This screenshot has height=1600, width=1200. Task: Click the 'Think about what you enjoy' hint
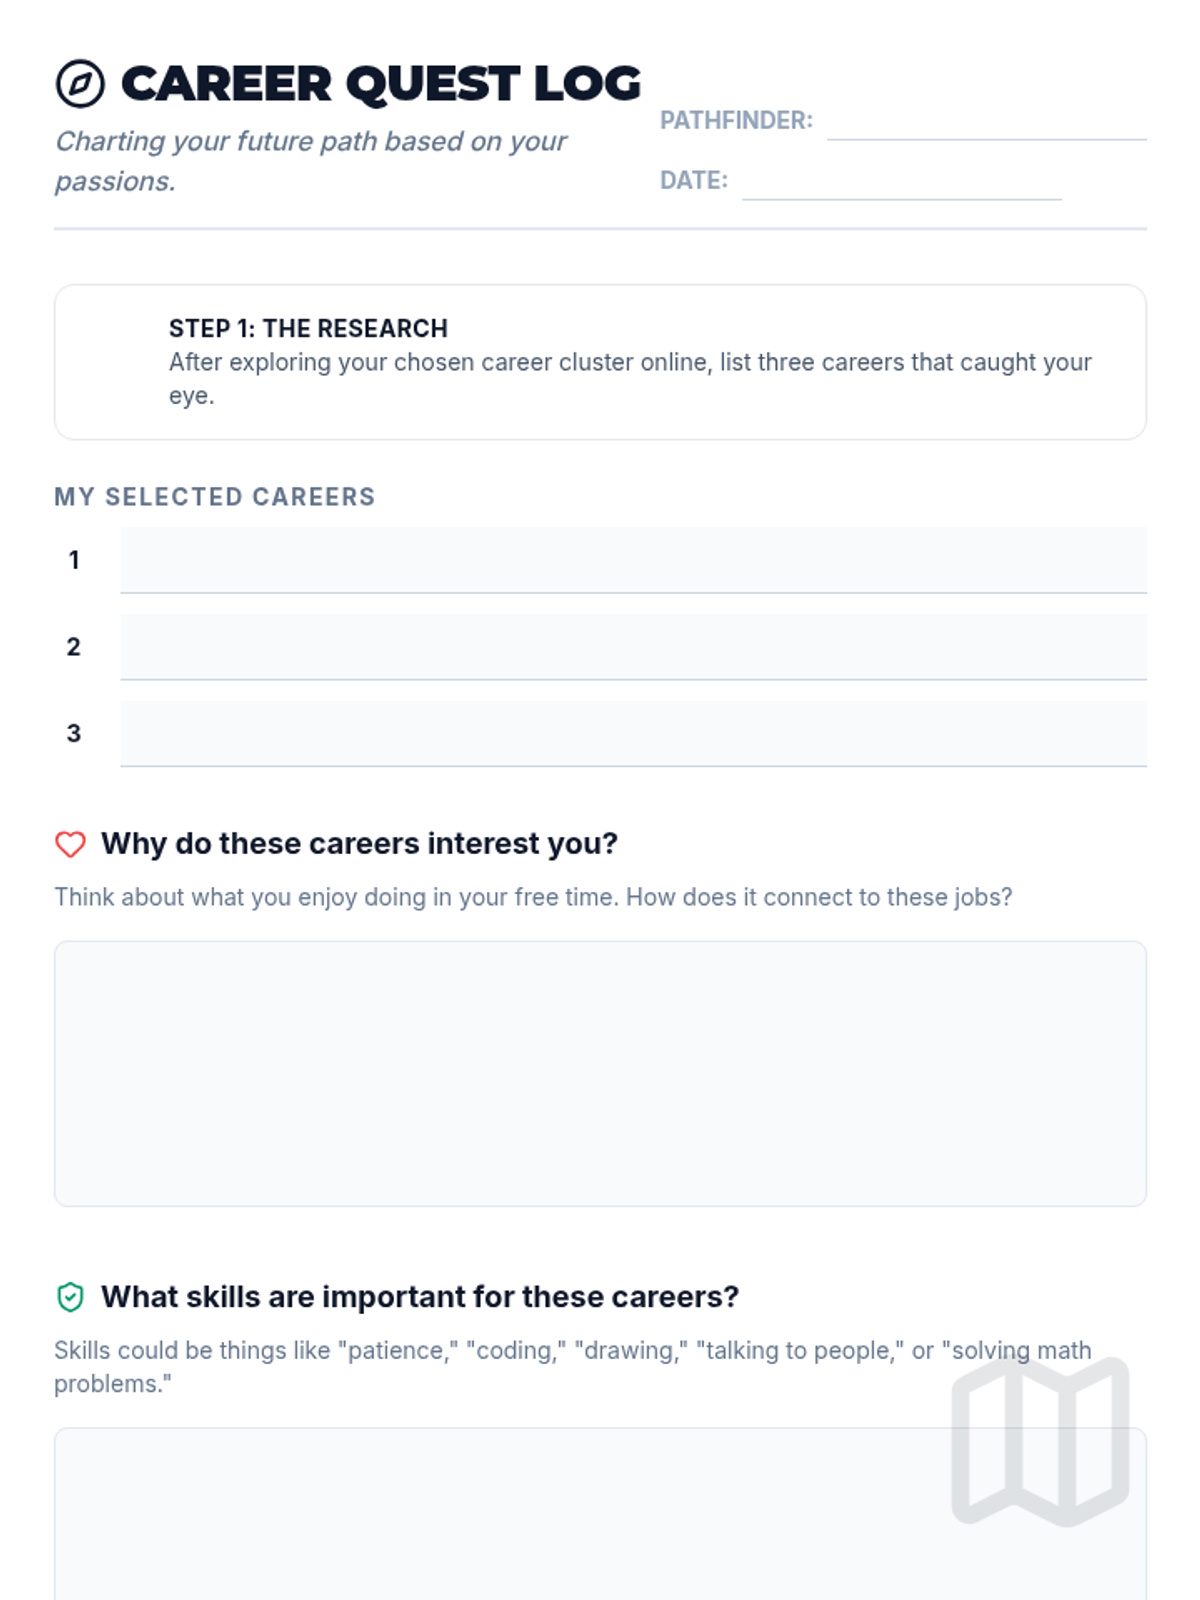(533, 897)
